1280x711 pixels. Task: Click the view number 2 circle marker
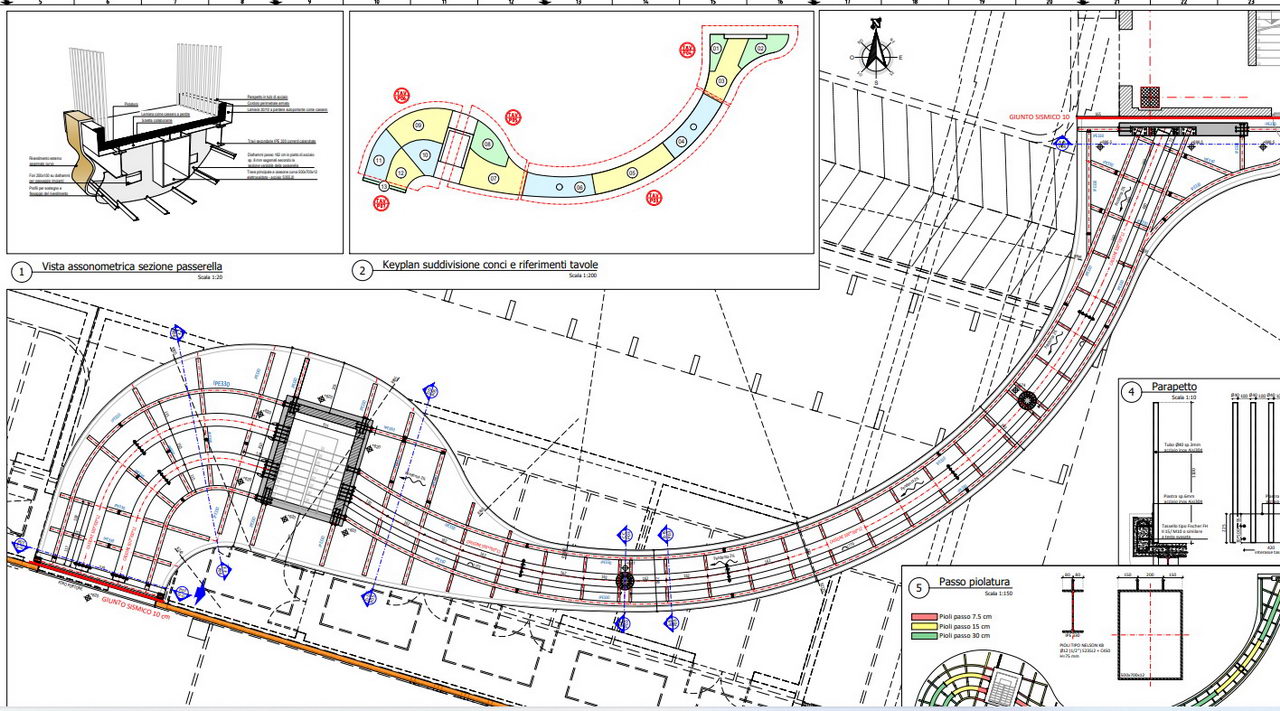361,270
